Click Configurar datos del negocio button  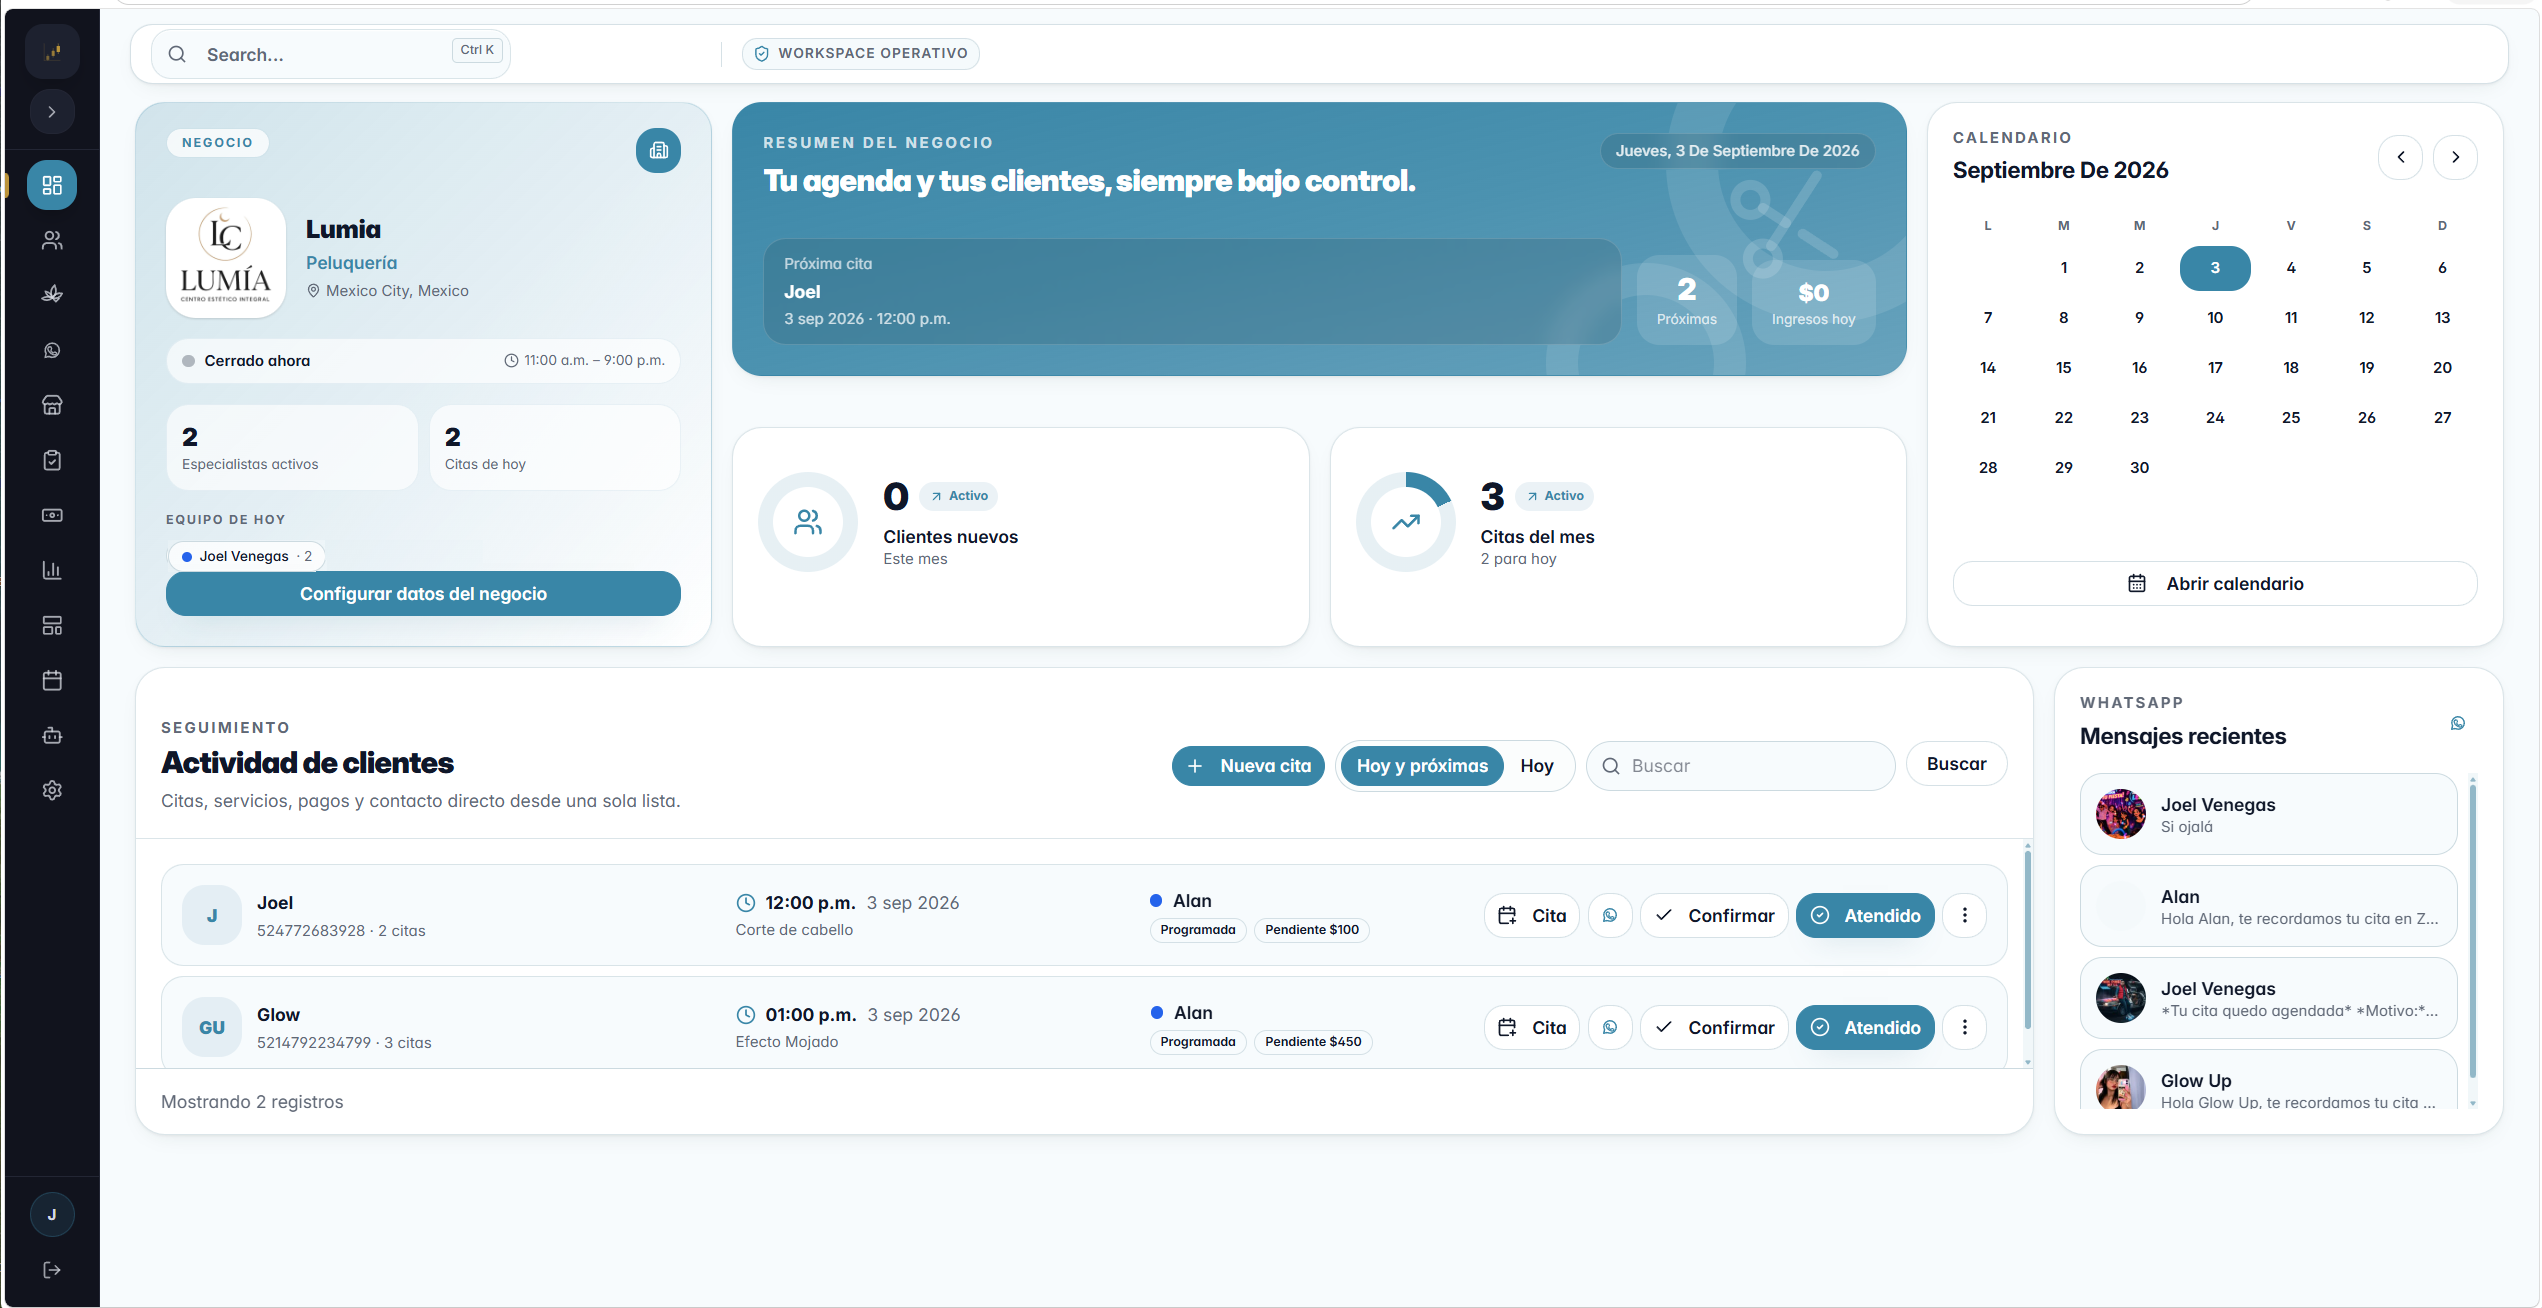point(423,593)
